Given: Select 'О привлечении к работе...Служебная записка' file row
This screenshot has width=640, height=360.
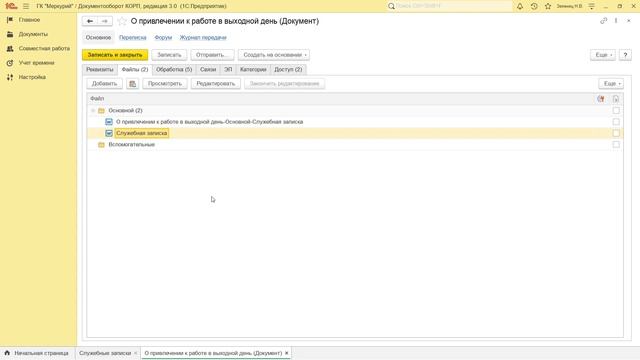Looking at the screenshot, I should coord(355,122).
